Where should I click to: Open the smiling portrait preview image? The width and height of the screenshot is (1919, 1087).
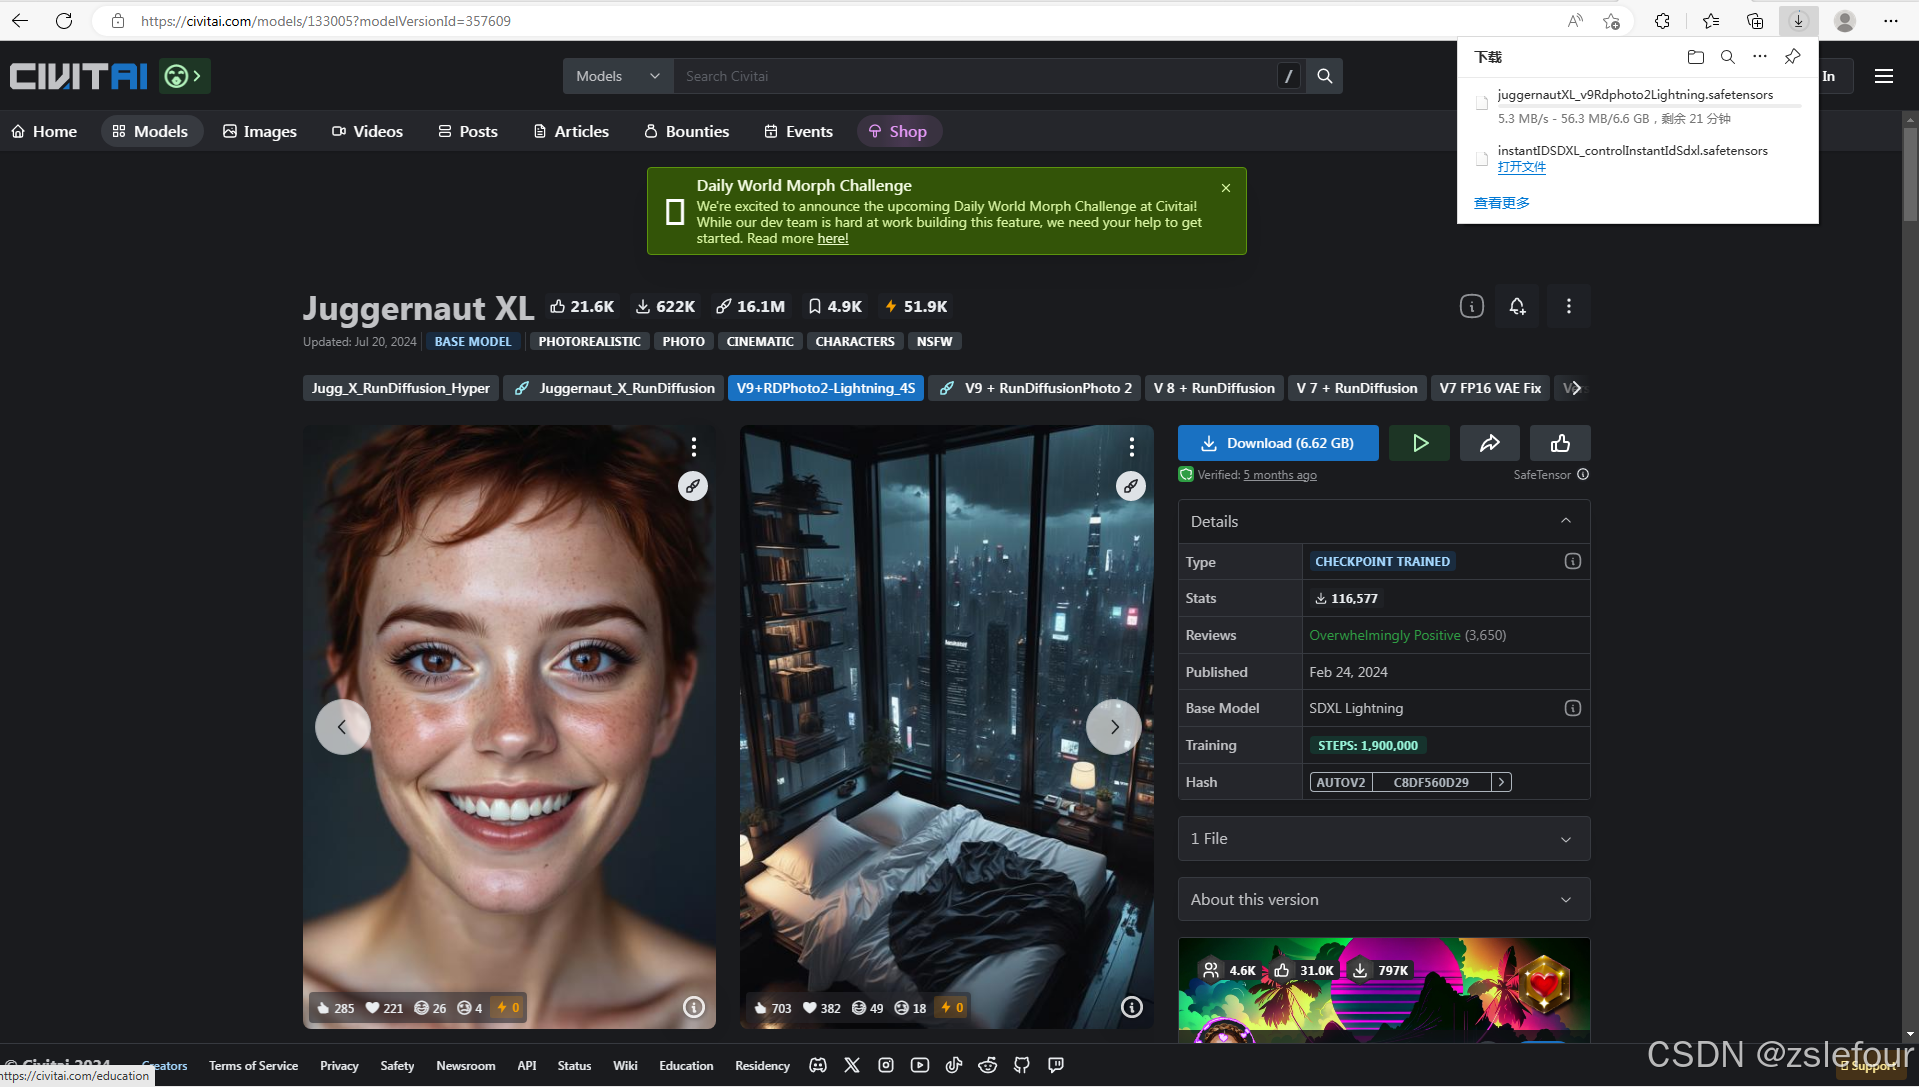point(509,727)
